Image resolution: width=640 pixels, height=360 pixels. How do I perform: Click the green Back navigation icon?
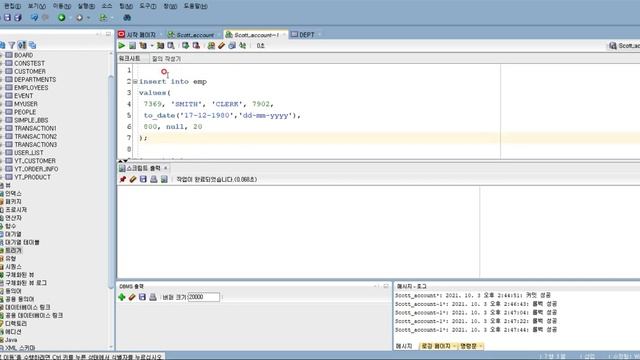62,18
